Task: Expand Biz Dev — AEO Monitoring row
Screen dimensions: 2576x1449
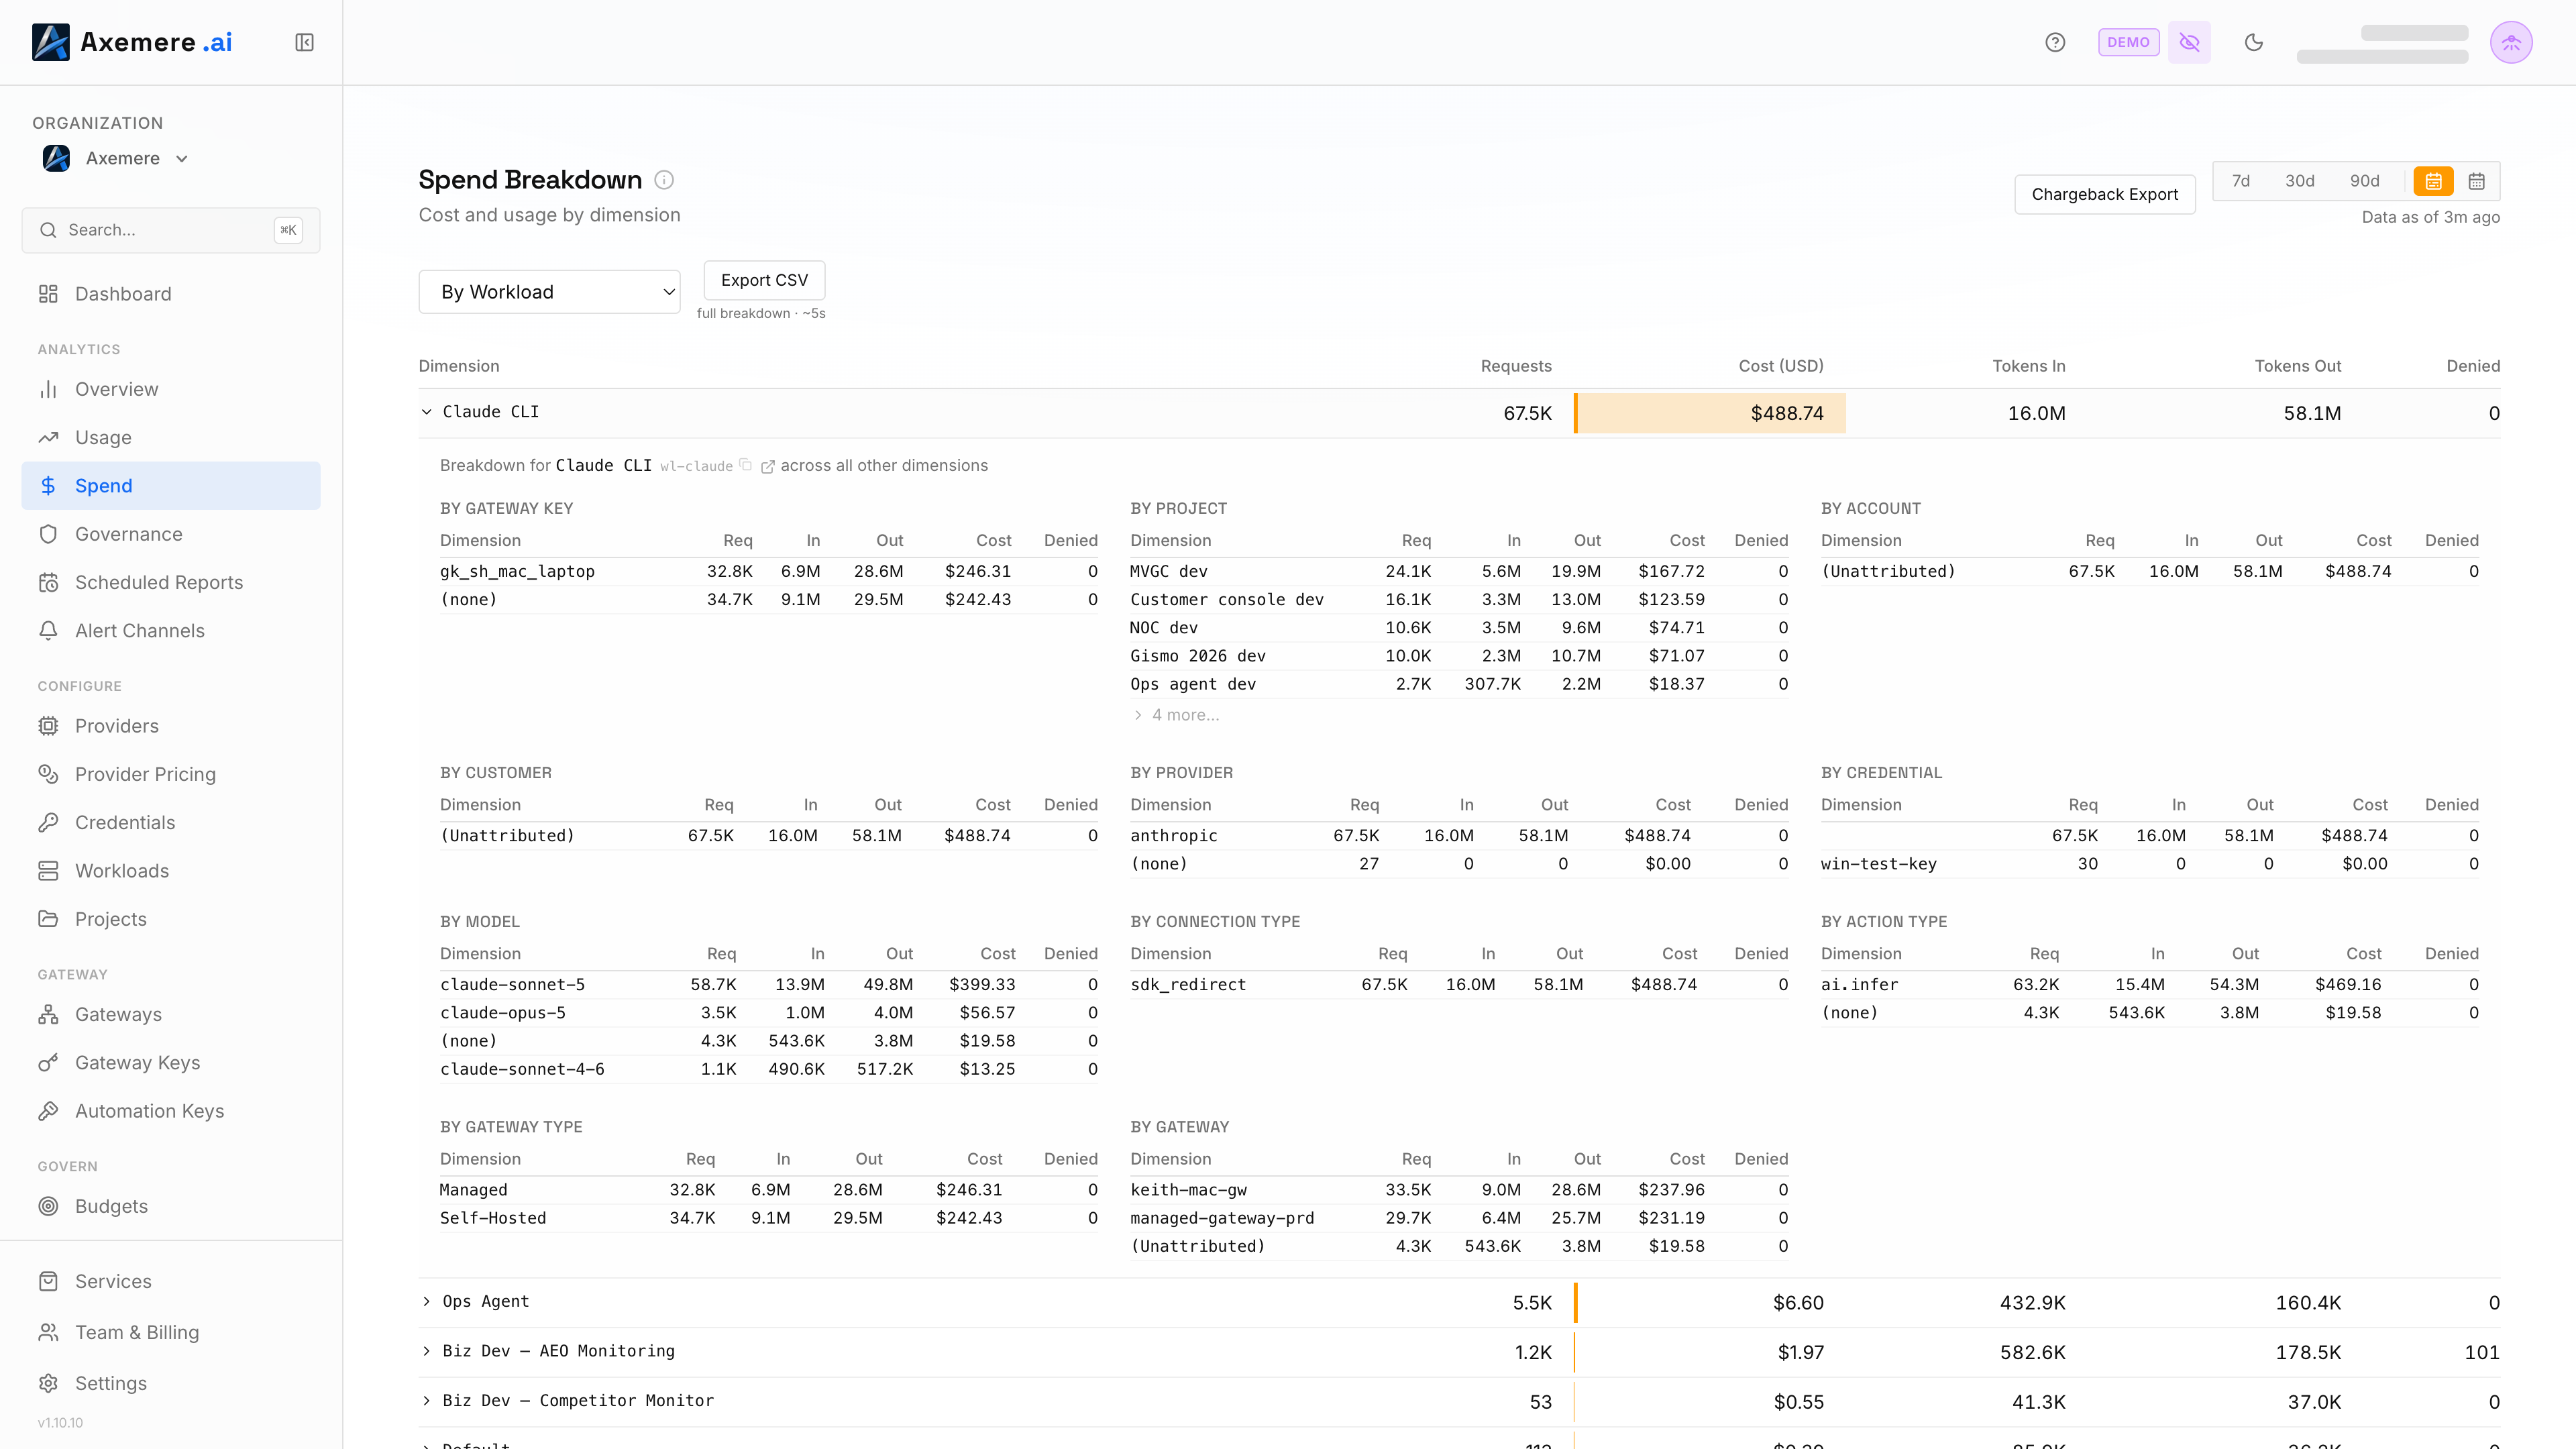Action: (426, 1351)
